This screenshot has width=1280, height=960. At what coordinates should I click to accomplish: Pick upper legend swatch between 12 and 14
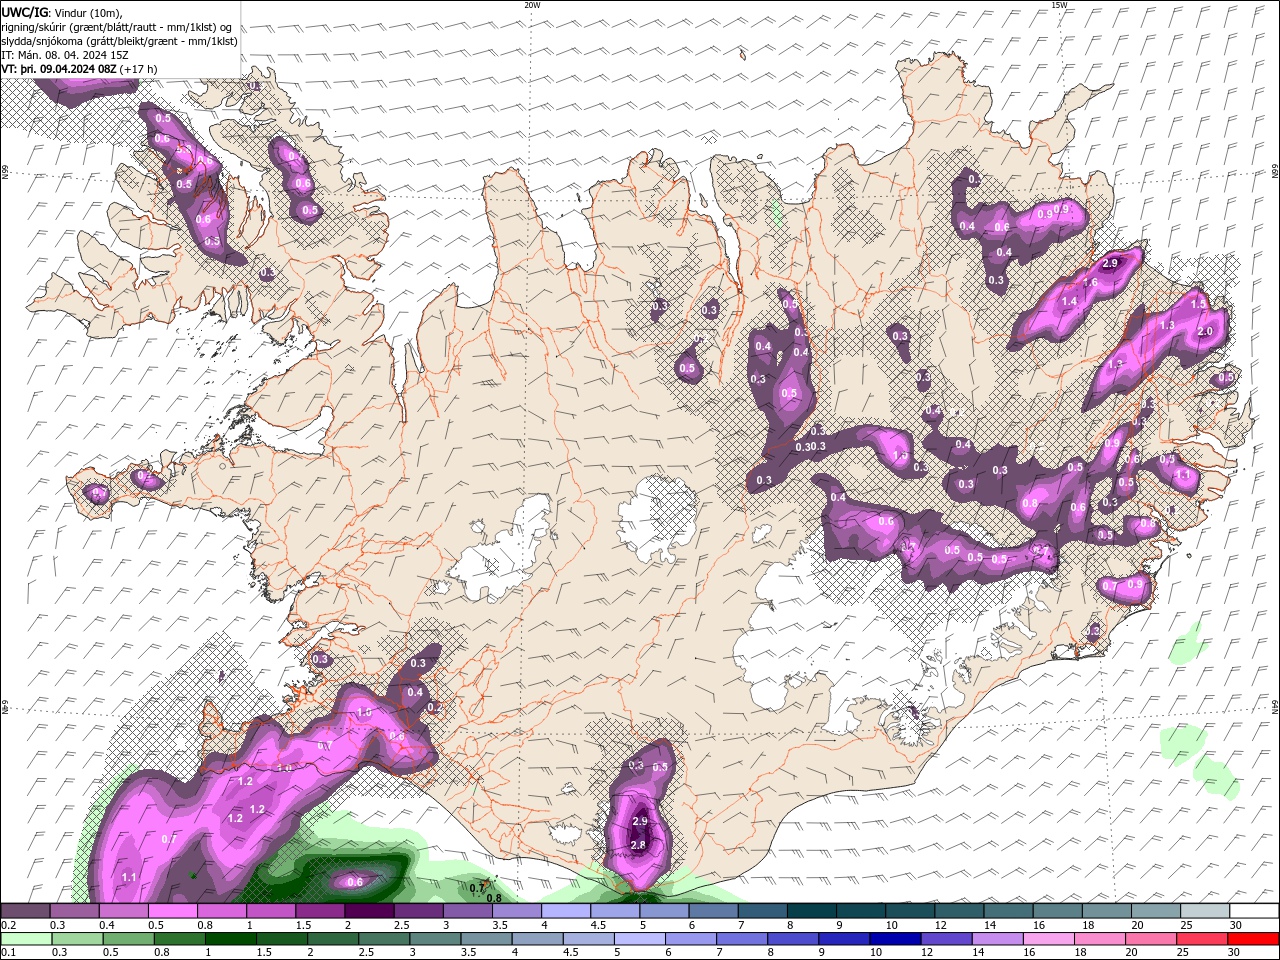click(960, 910)
